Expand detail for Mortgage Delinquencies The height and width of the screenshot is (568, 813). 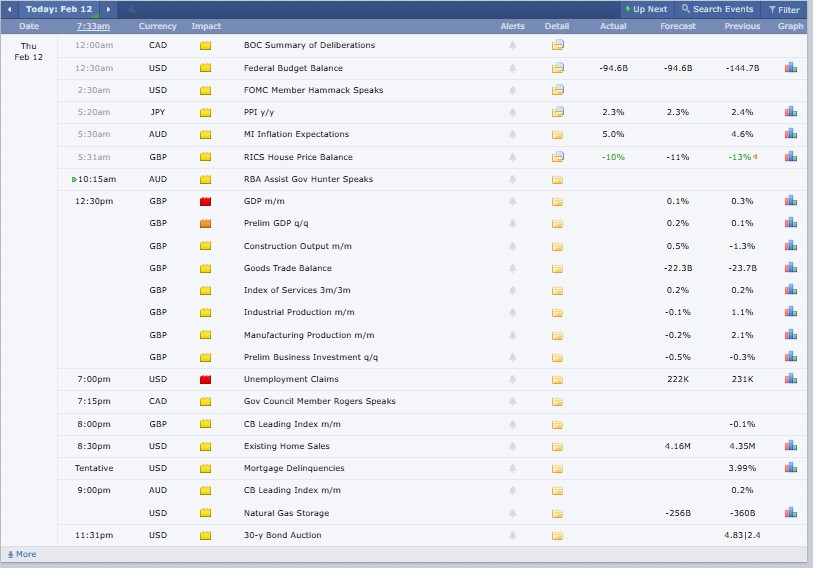[557, 469]
